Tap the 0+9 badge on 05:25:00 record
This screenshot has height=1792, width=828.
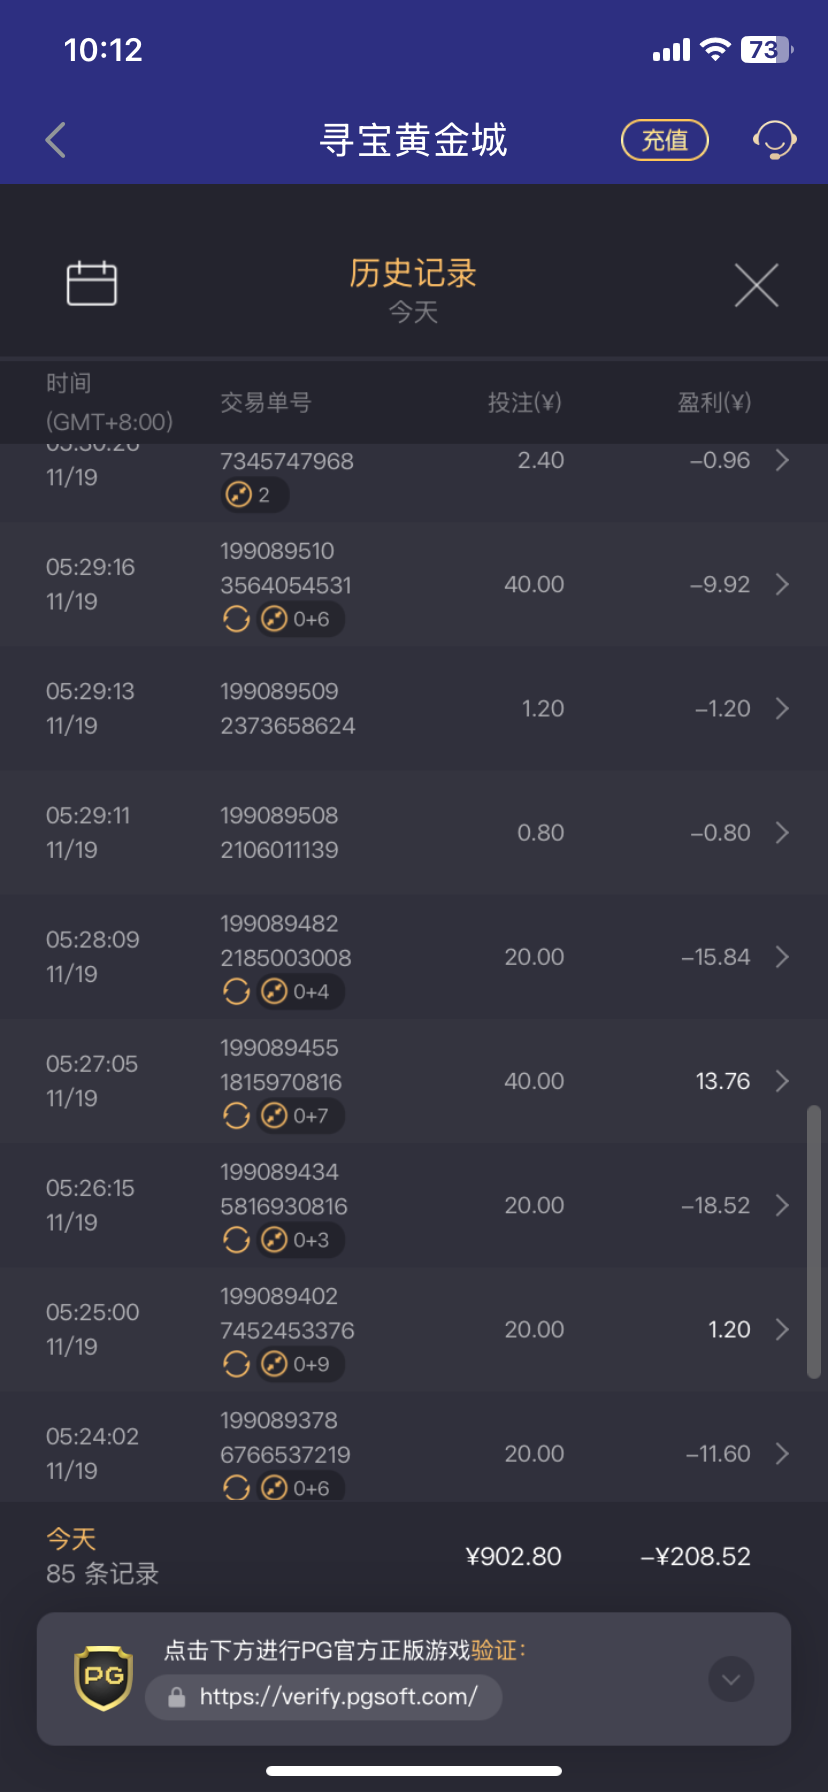pyautogui.click(x=301, y=1364)
